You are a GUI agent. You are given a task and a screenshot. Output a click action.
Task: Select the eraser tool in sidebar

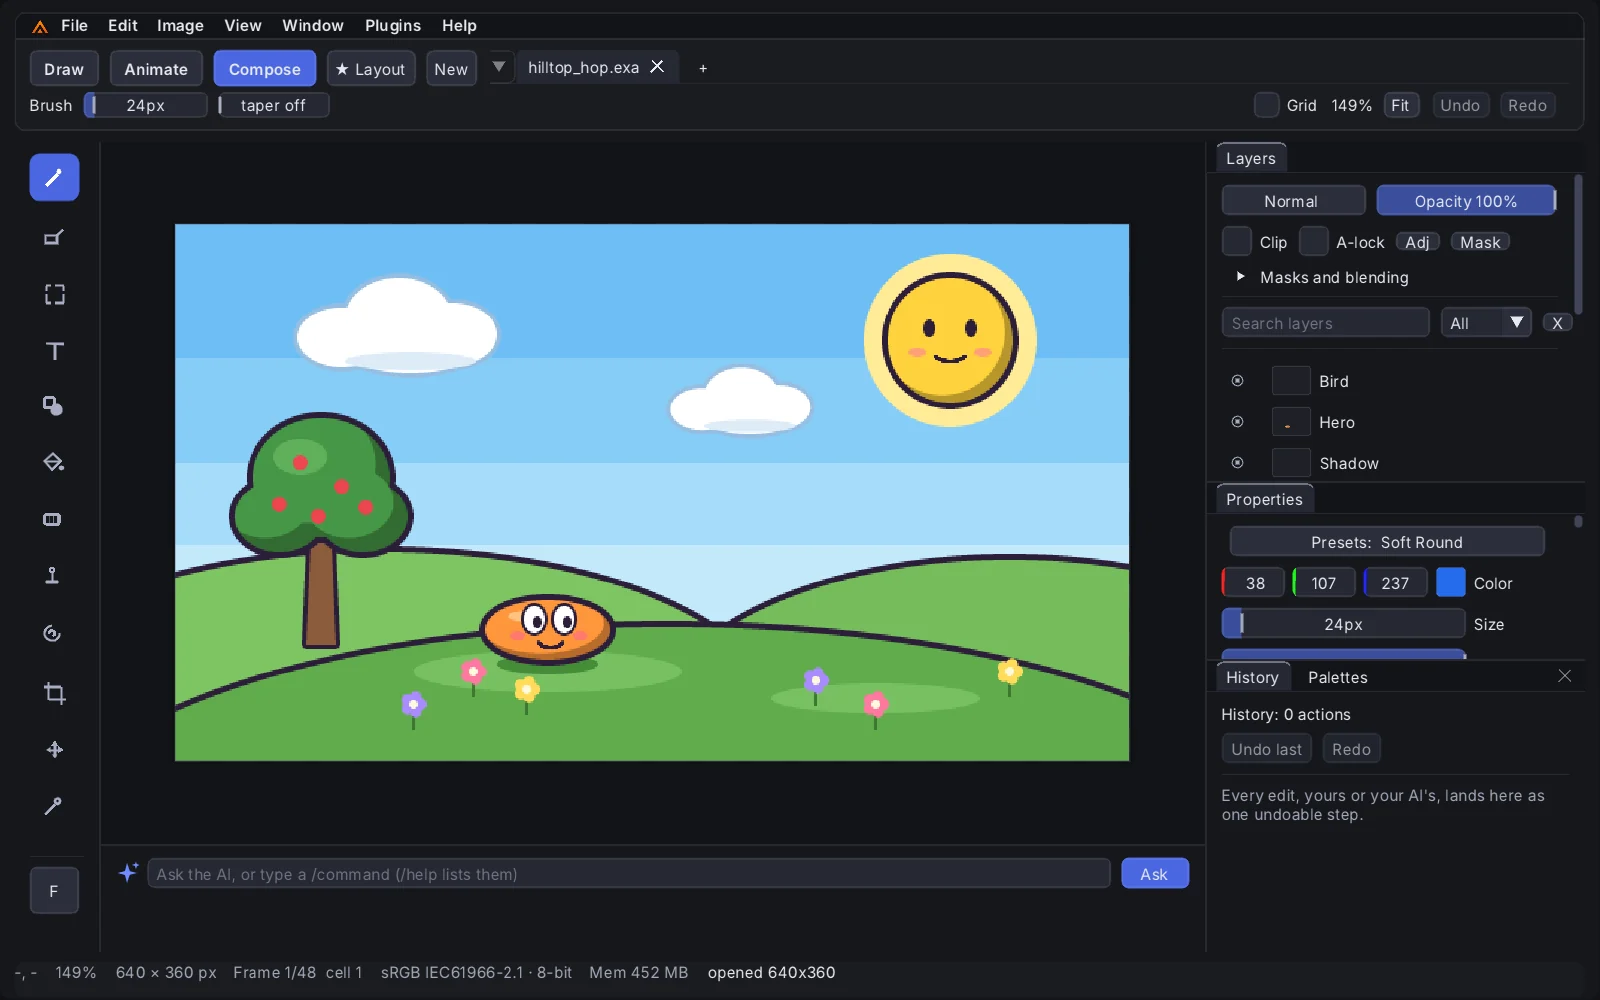click(x=54, y=238)
